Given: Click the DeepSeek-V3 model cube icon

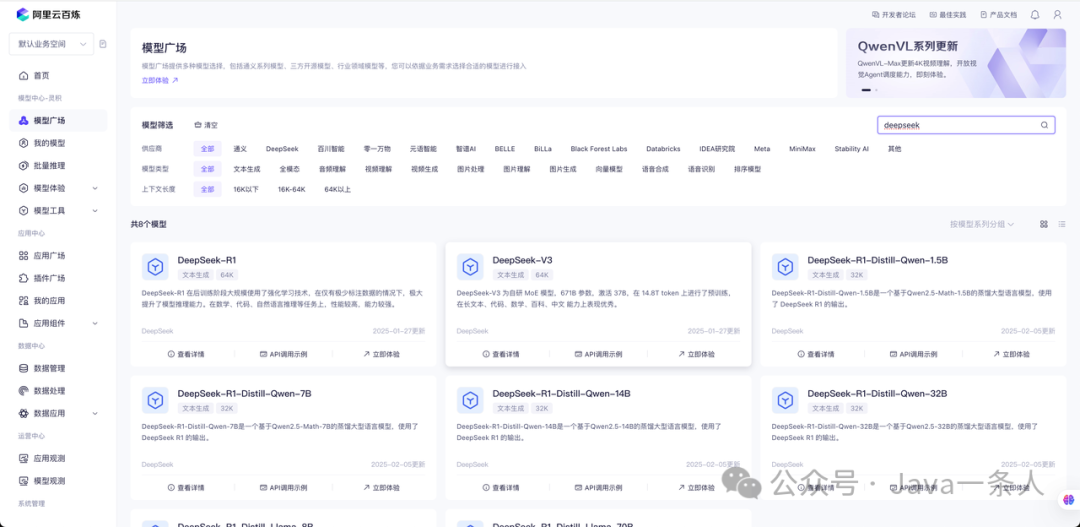Looking at the screenshot, I should [470, 267].
